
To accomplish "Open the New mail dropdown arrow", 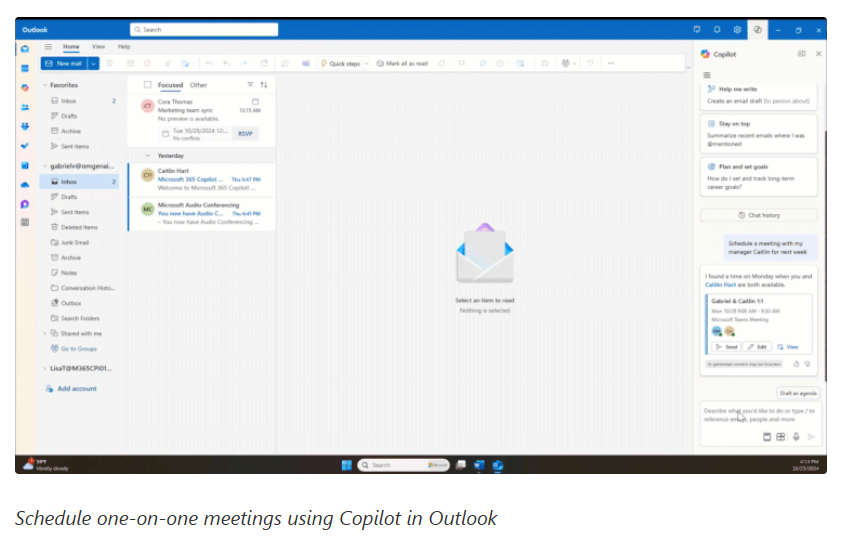I will (x=94, y=63).
